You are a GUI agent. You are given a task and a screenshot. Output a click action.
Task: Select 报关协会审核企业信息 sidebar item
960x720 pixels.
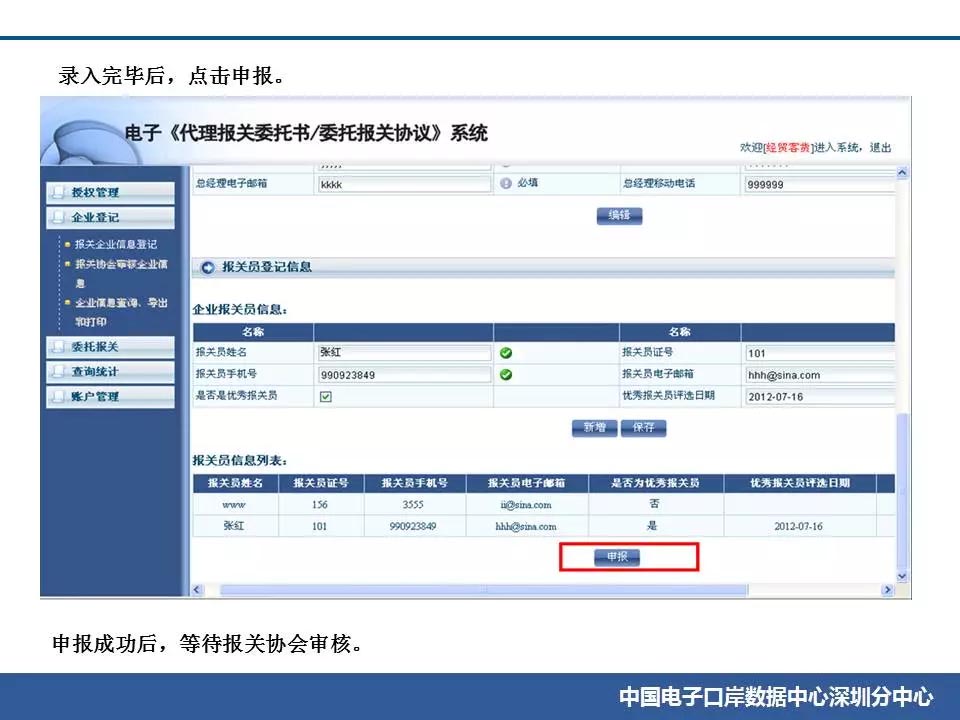coord(121,273)
